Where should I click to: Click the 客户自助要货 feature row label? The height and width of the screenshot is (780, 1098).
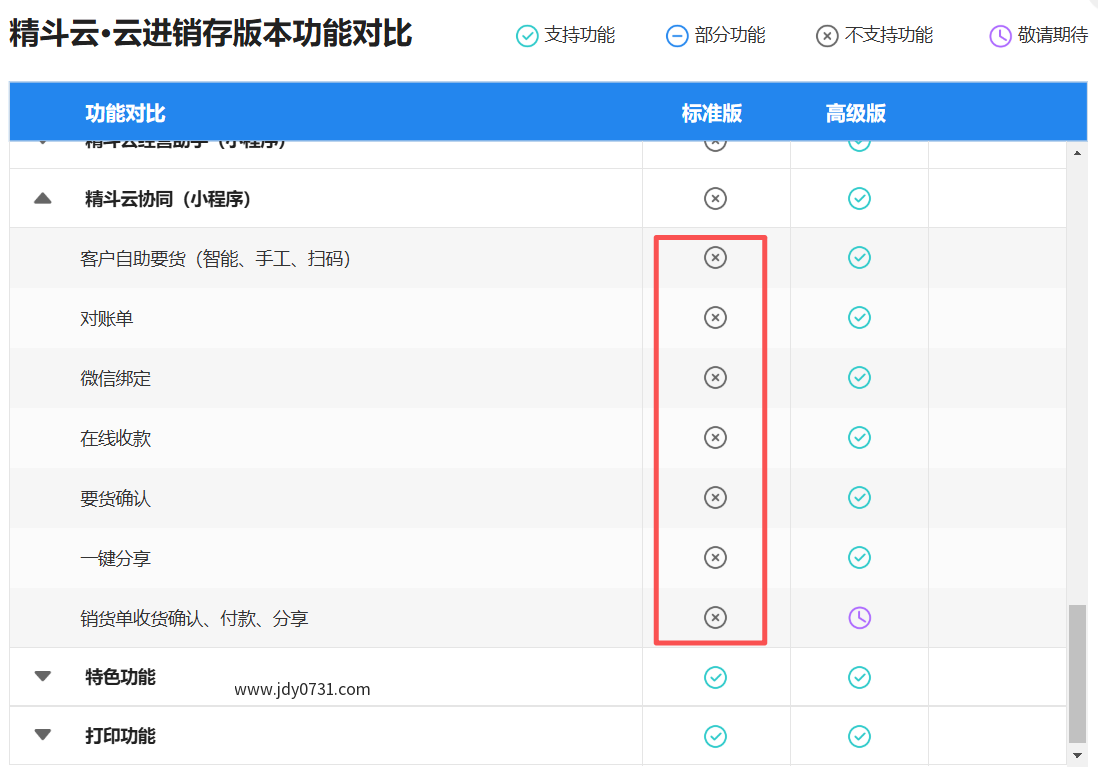[215, 259]
